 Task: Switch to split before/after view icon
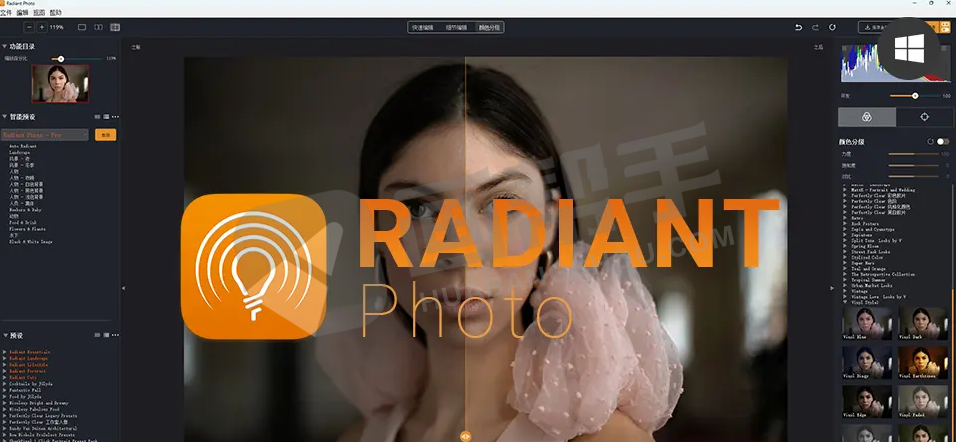[x=98, y=27]
